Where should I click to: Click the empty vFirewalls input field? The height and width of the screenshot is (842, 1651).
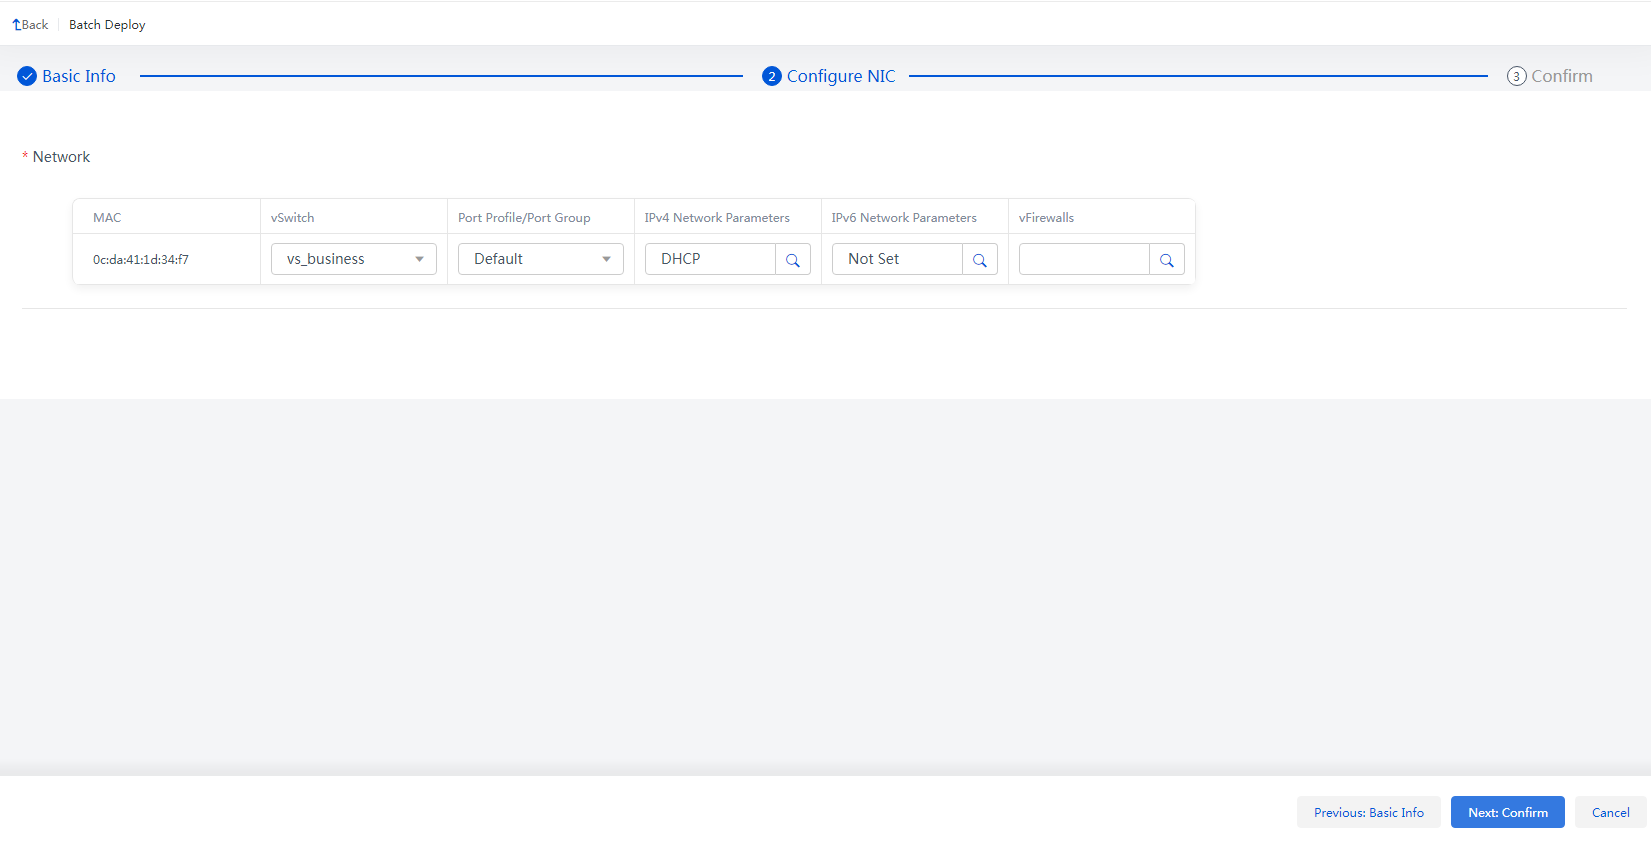[x=1084, y=259]
